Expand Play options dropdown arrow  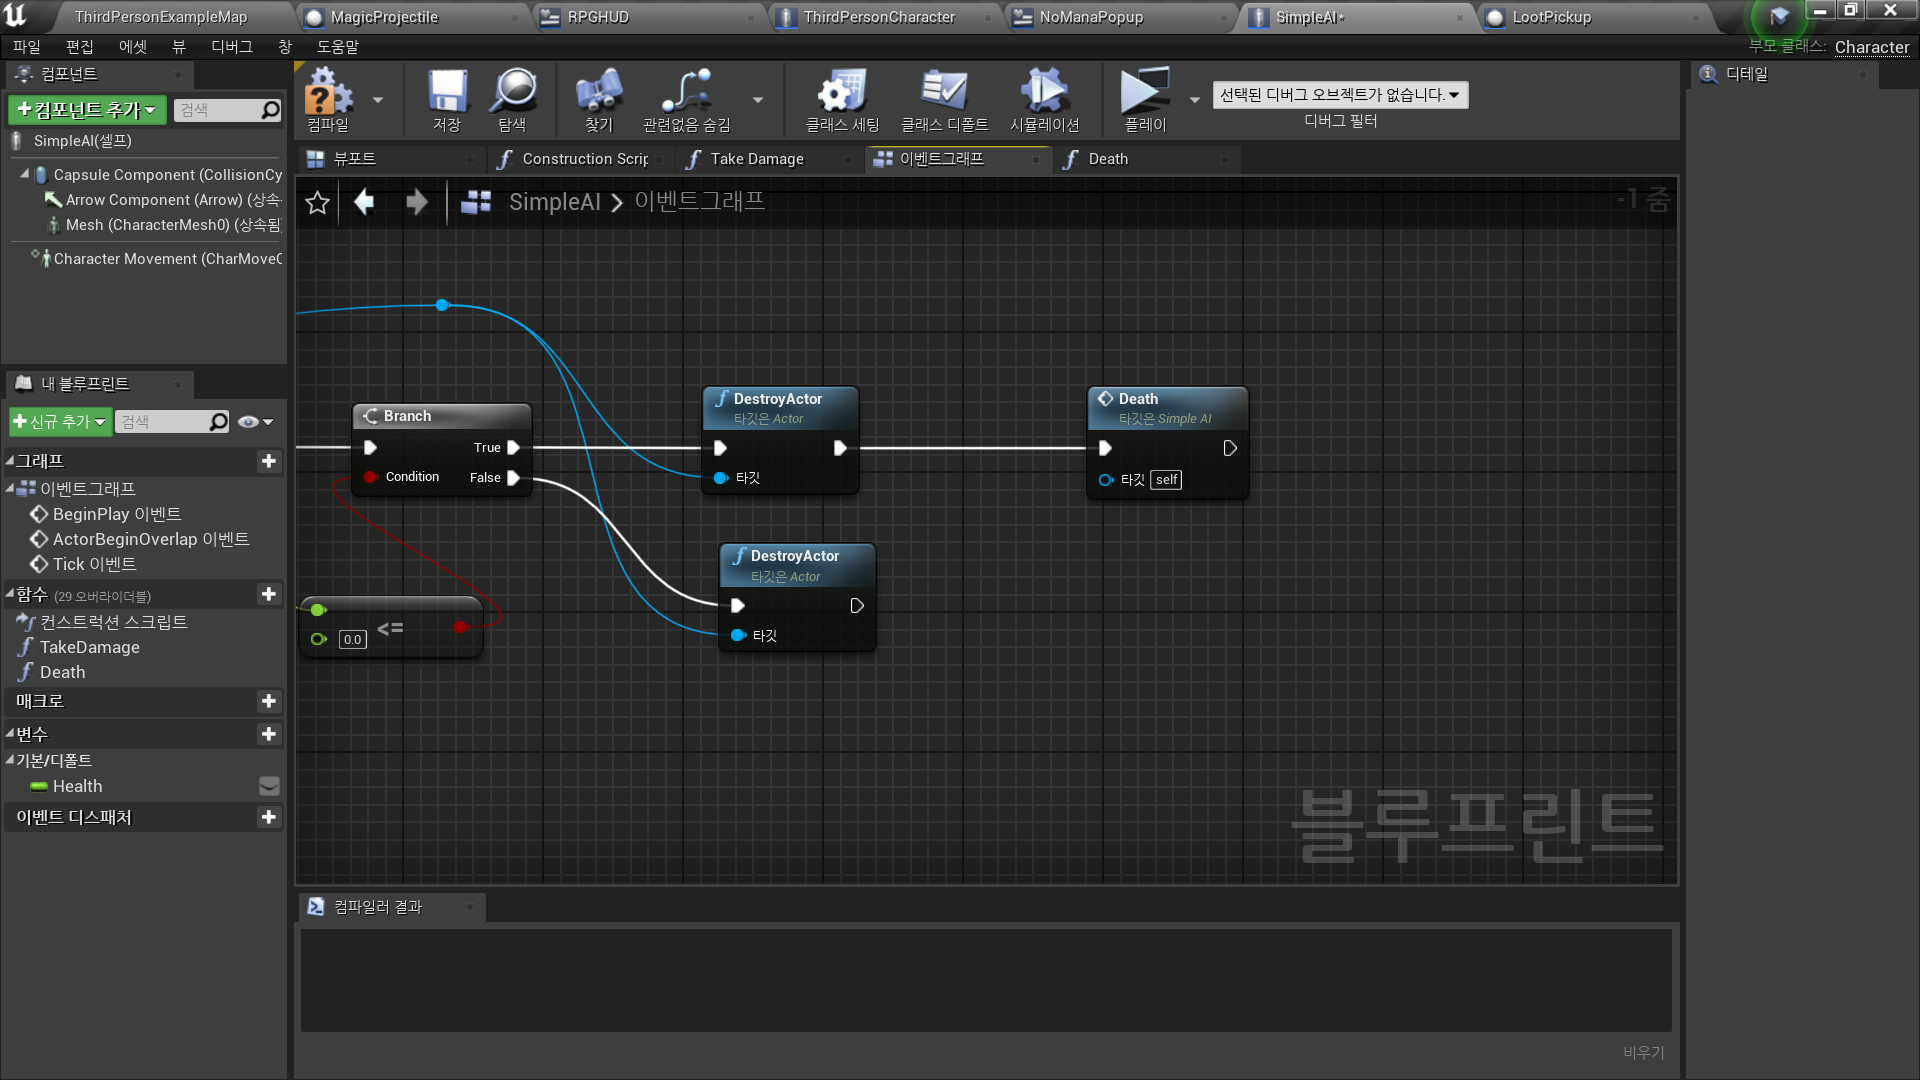[x=1194, y=100]
